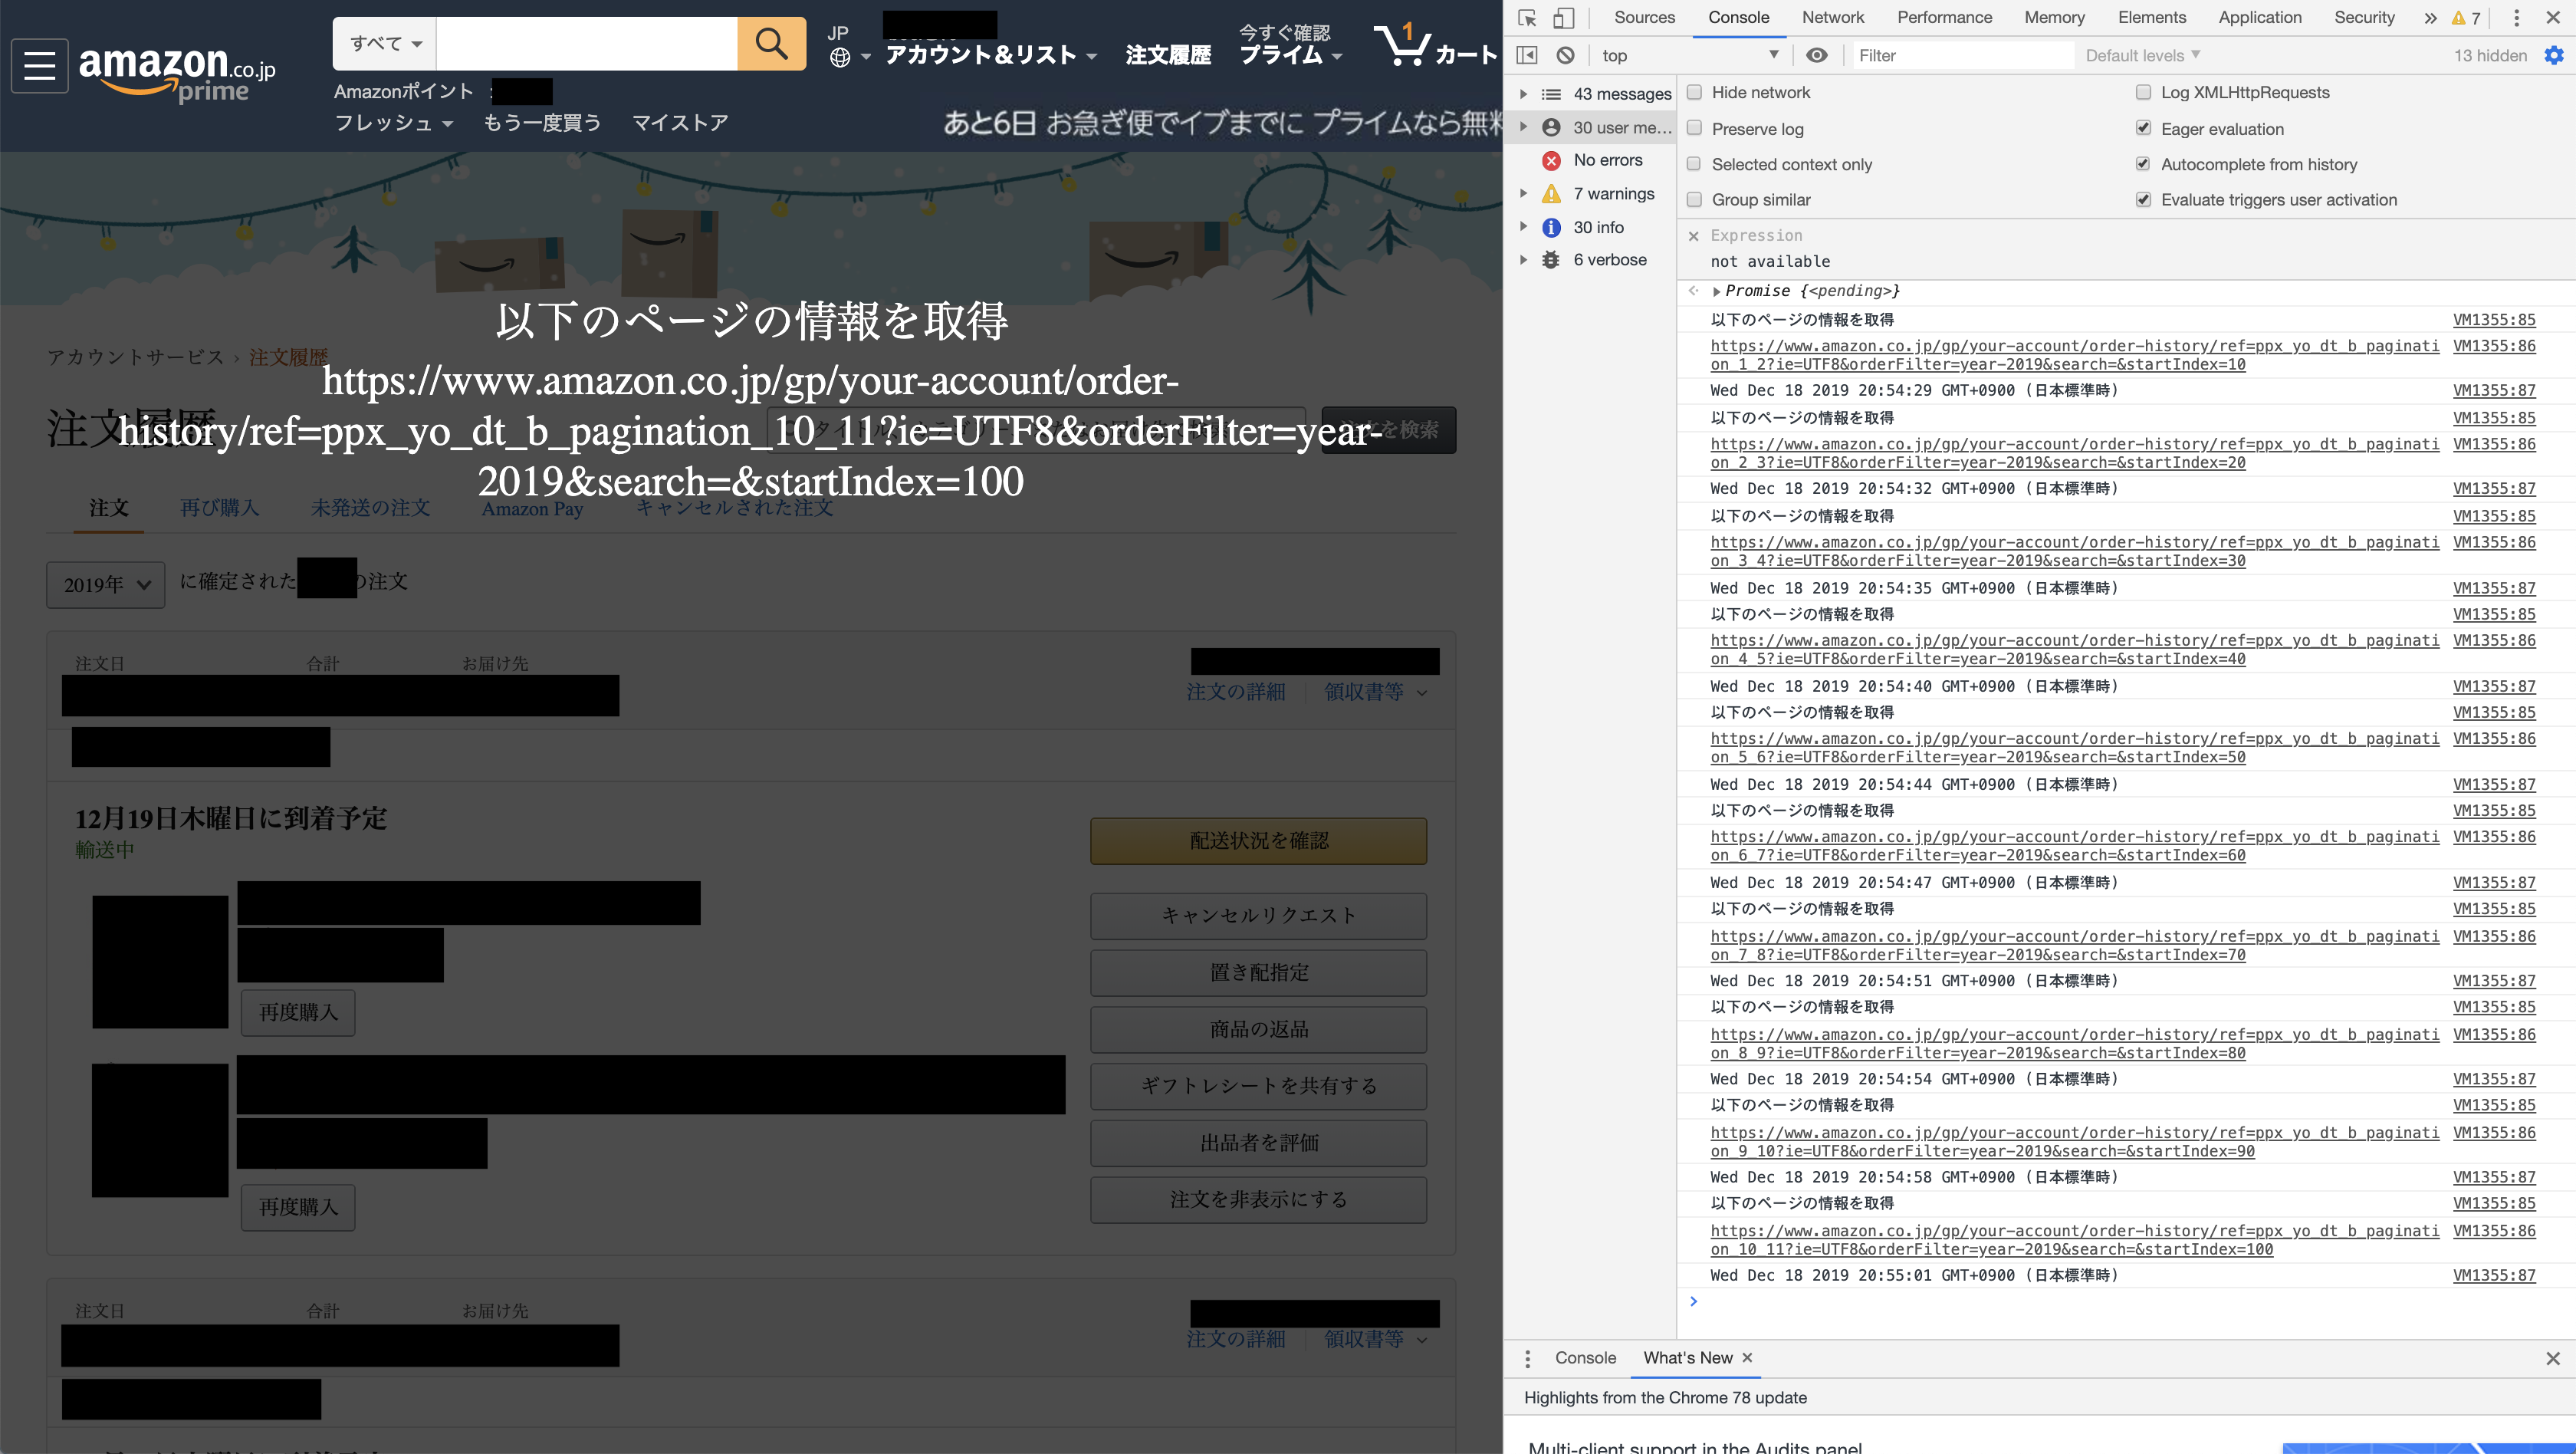Switch to Application tab
Screen dimensions: 2576x1454
pos(2259,18)
